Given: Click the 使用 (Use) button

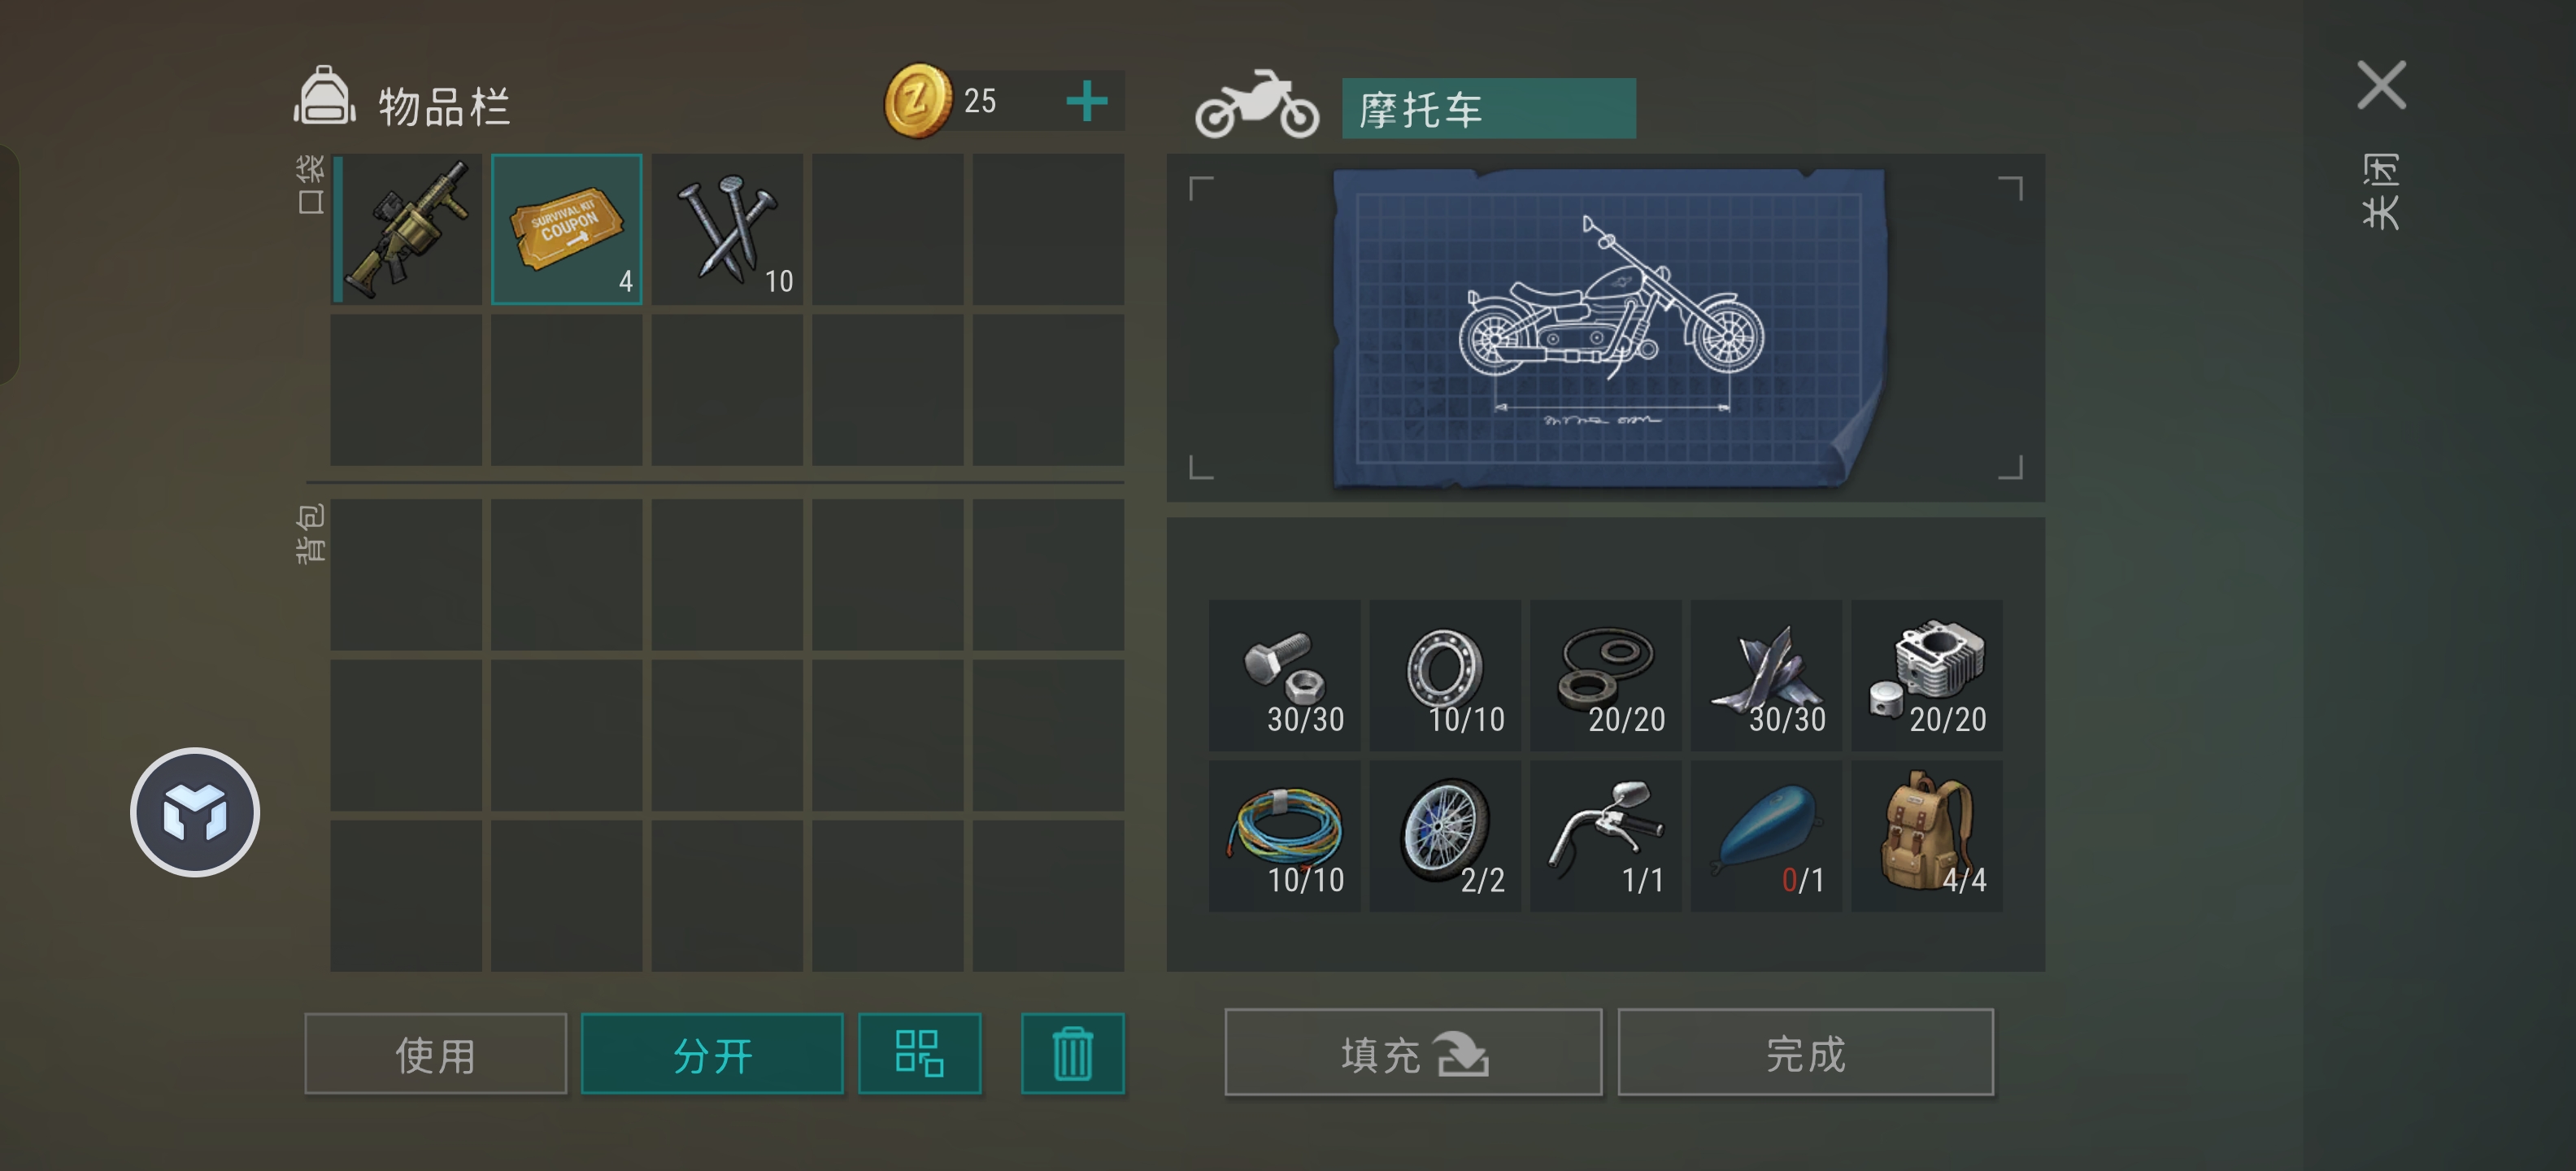Looking at the screenshot, I should pyautogui.click(x=435, y=1054).
